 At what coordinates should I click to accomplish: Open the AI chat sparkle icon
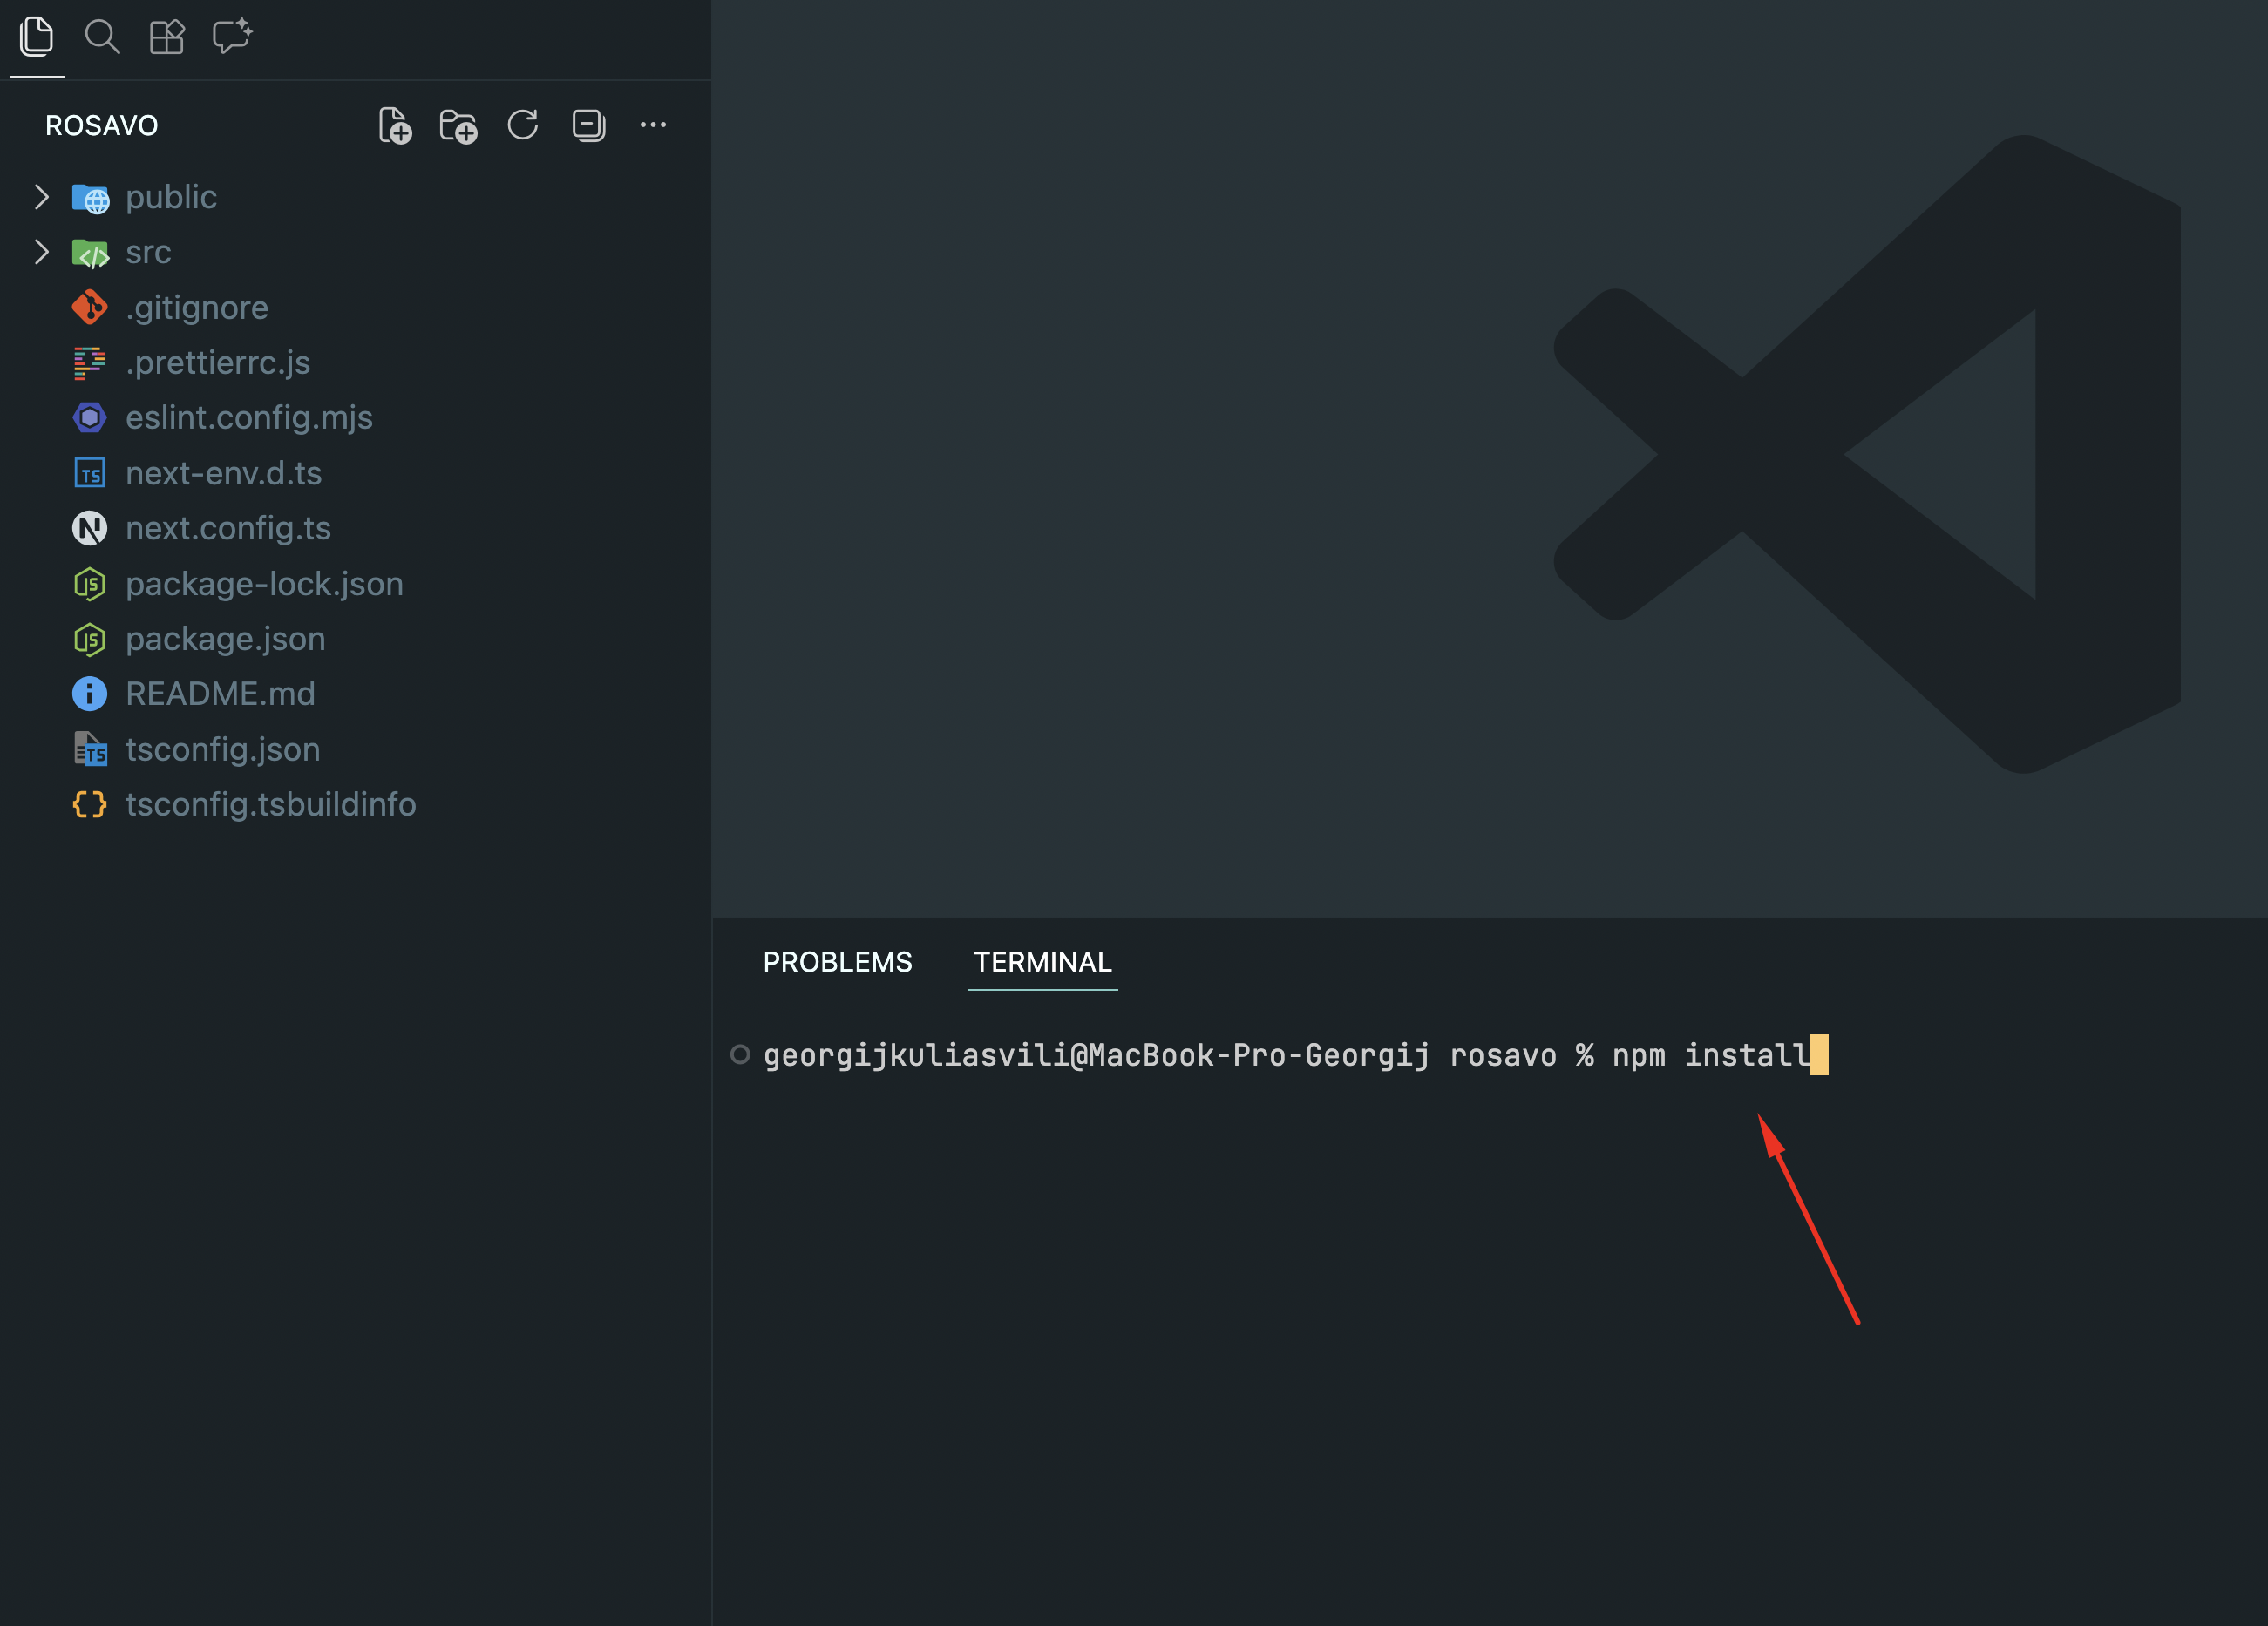232,37
